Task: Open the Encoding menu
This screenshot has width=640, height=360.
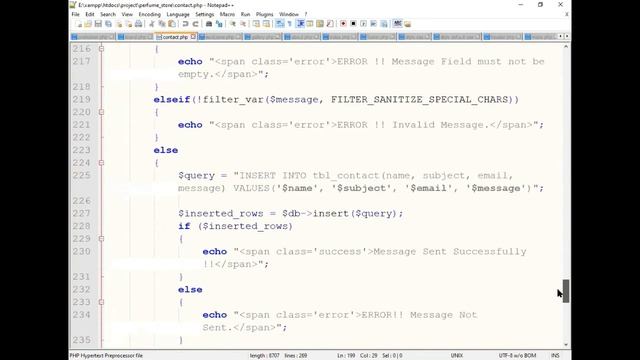Action: point(149,14)
